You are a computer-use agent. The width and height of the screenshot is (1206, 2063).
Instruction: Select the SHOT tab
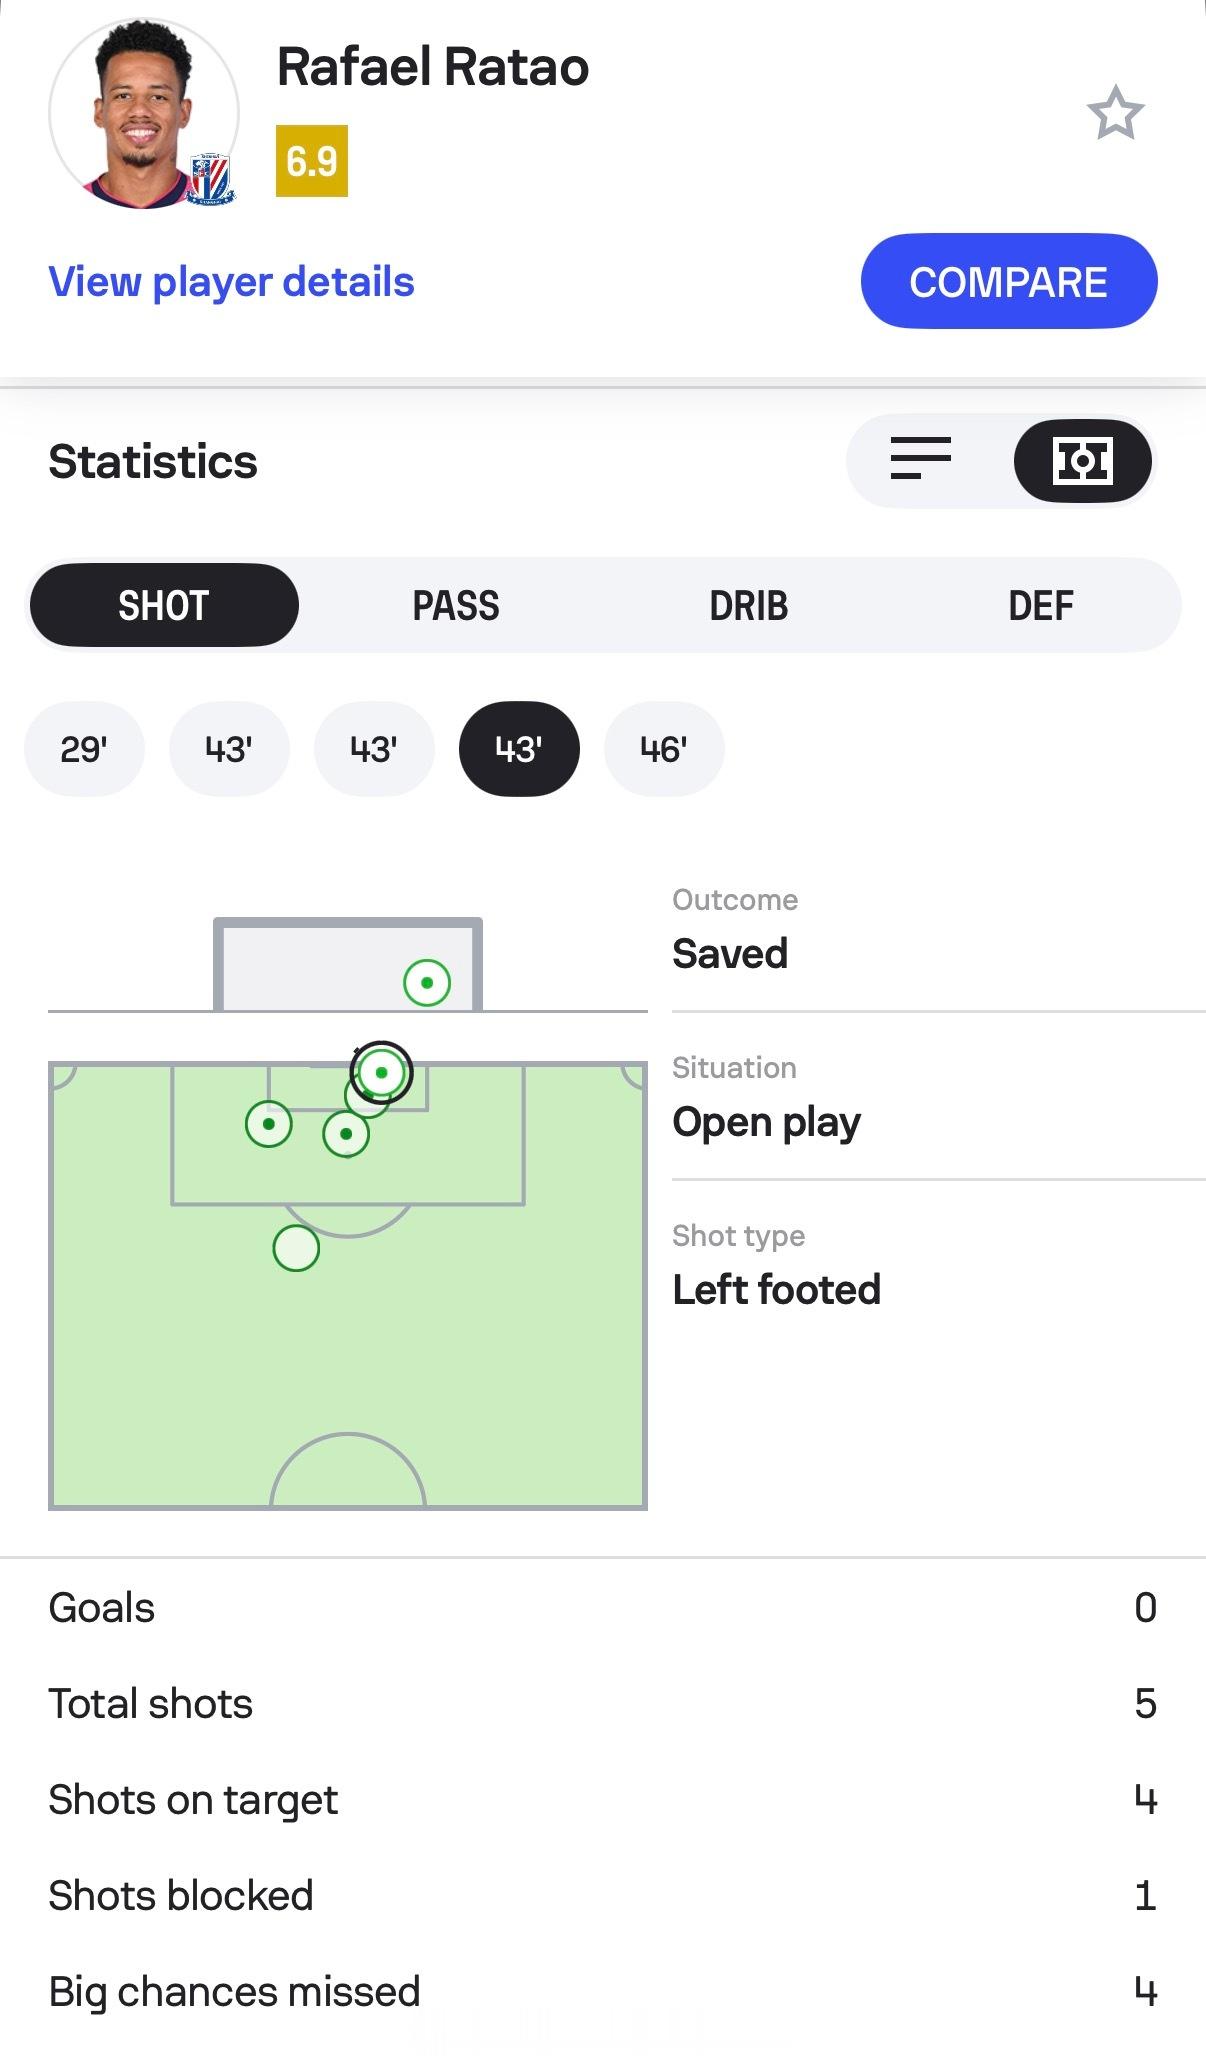coord(164,605)
